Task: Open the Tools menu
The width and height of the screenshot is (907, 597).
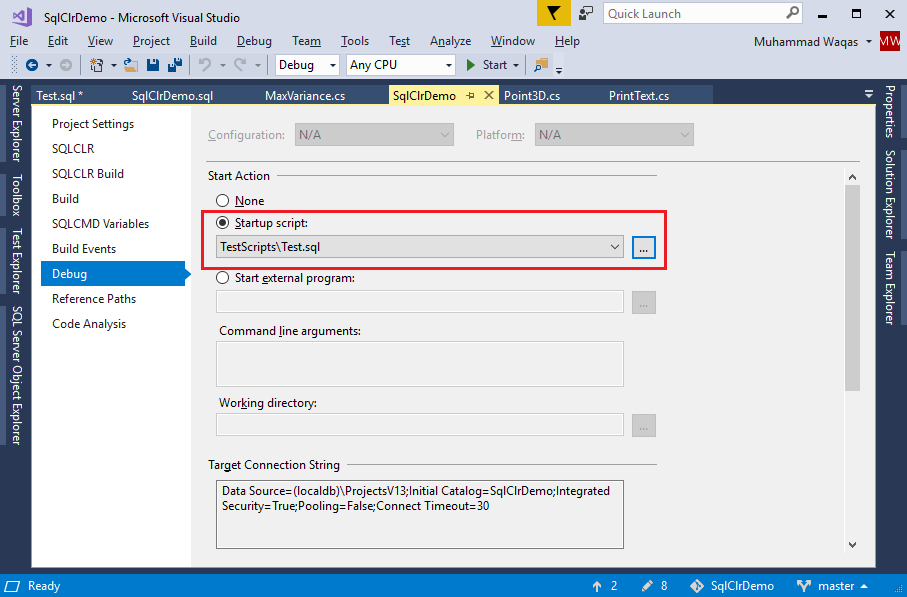Action: 355,41
